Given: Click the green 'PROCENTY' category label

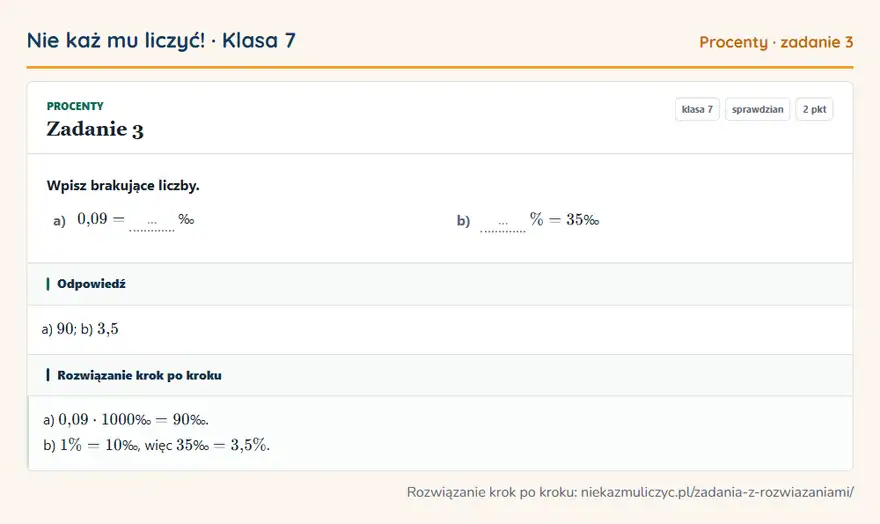Looking at the screenshot, I should [x=75, y=106].
